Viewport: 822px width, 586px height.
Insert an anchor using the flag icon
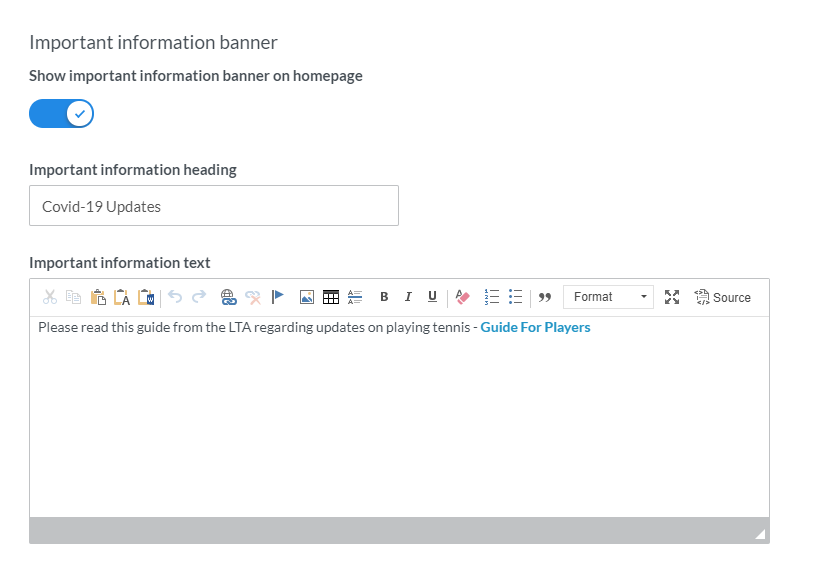pos(278,297)
